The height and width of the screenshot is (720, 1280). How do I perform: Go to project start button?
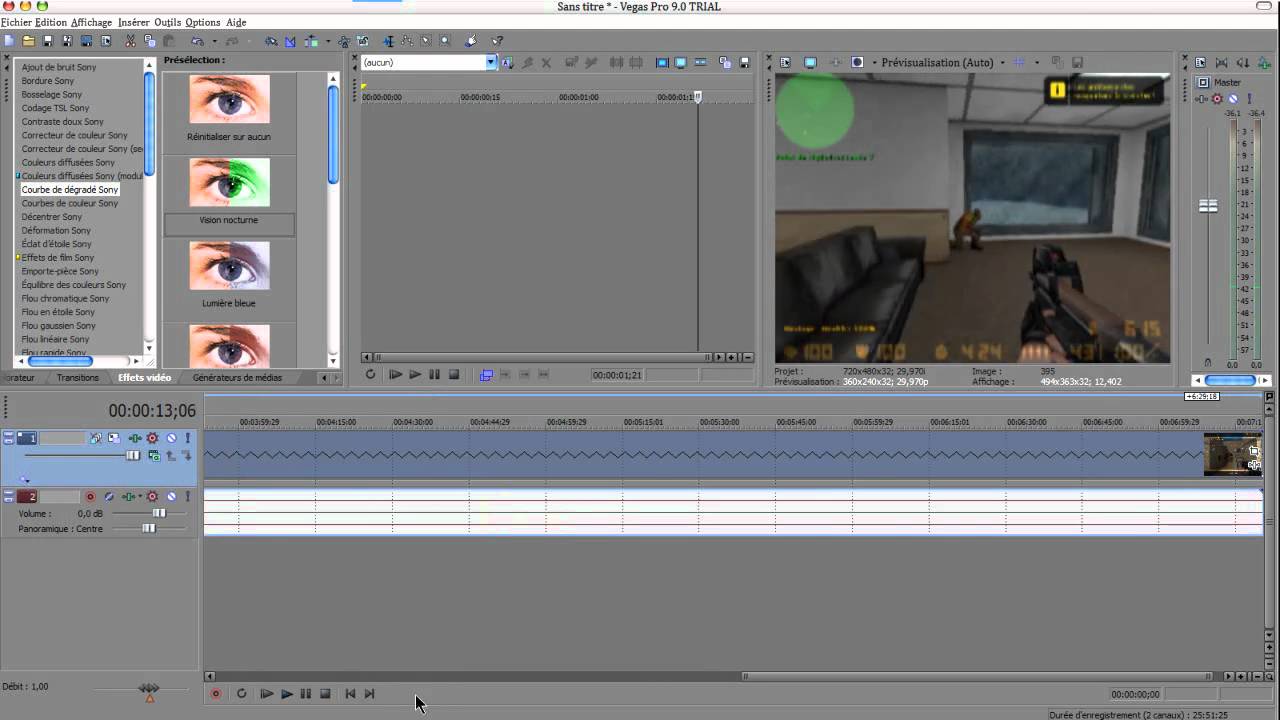tap(350, 693)
